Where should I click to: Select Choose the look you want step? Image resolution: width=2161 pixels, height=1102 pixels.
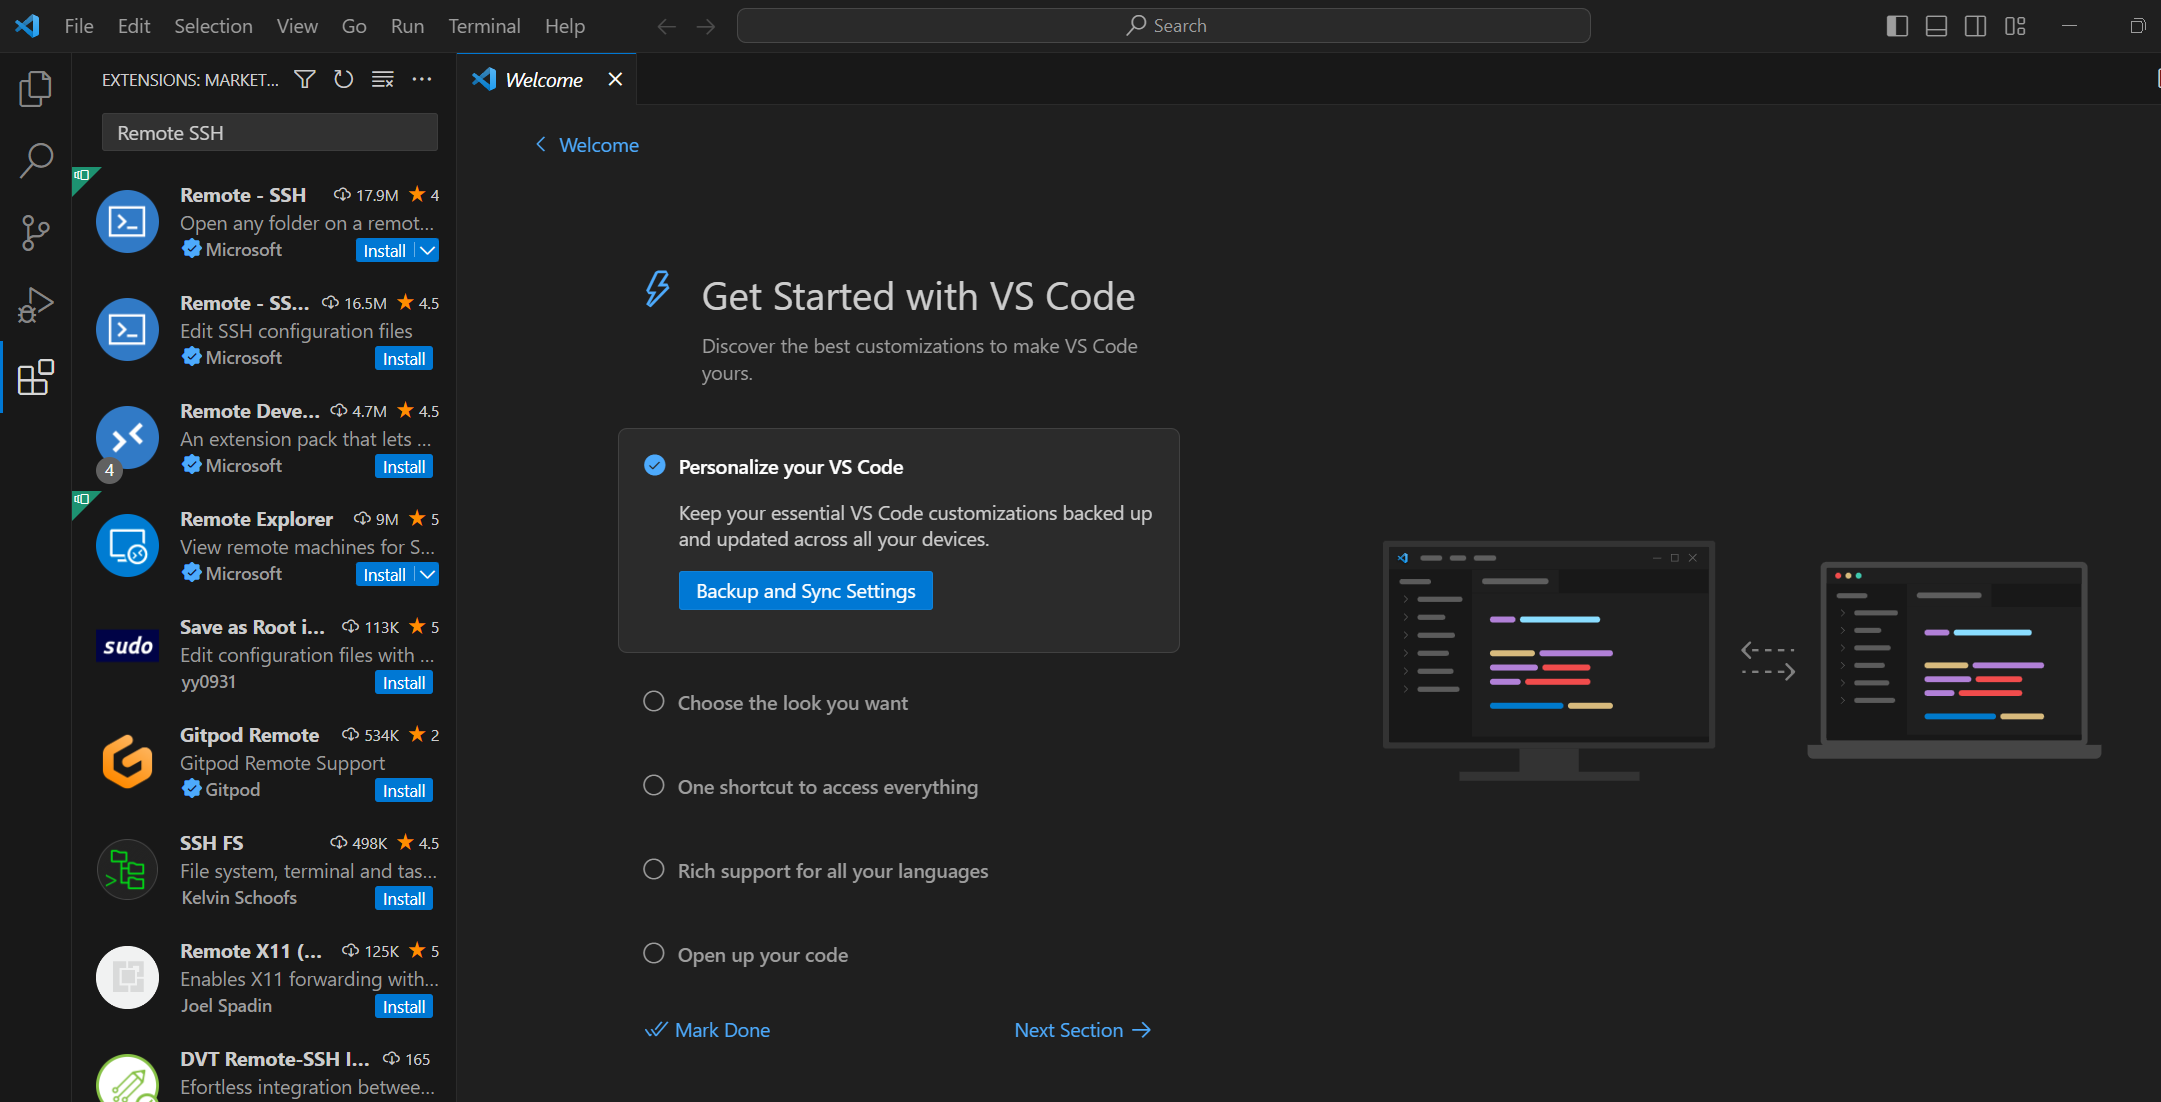click(793, 703)
